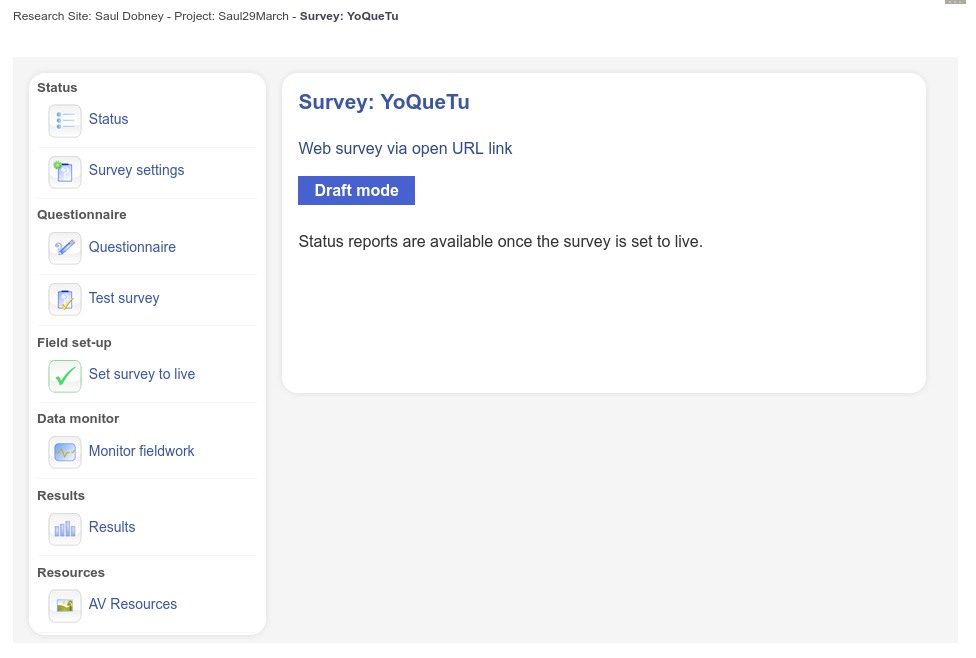Open Status link in sidebar
Image resolution: width=976 pixels, height=658 pixels.
pyautogui.click(x=108, y=119)
